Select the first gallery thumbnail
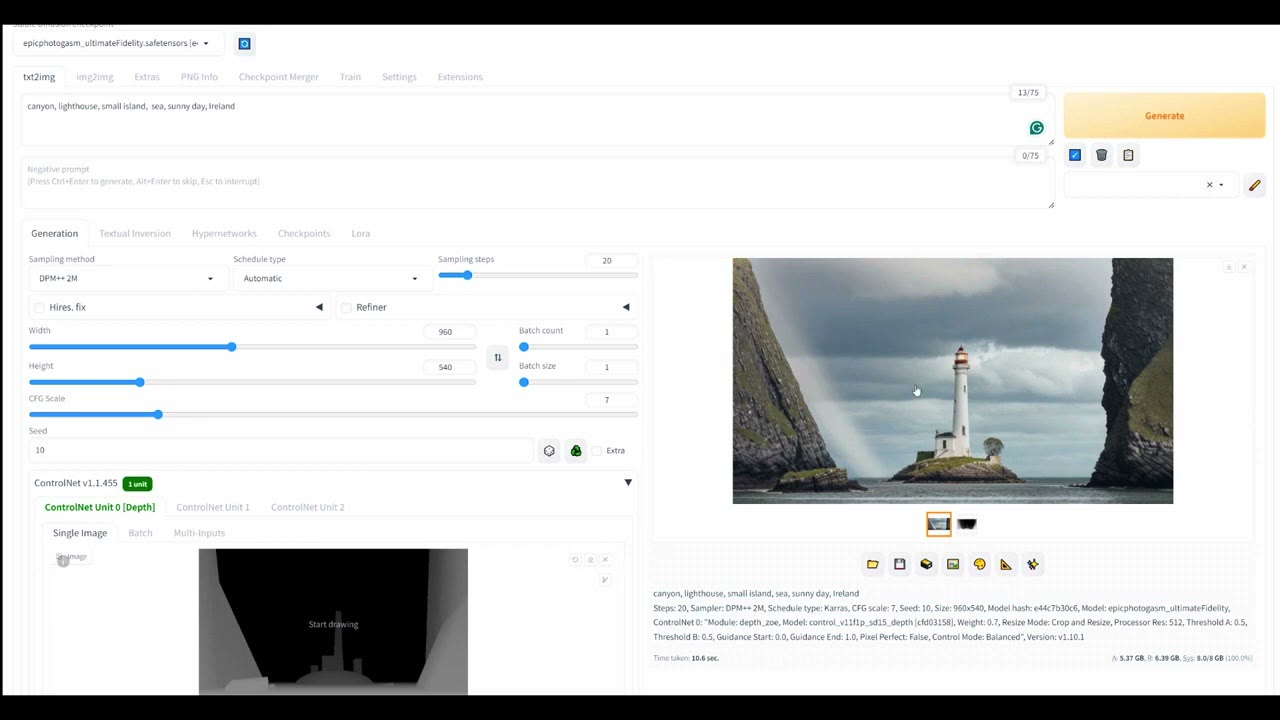The height and width of the screenshot is (720, 1280). coord(939,524)
